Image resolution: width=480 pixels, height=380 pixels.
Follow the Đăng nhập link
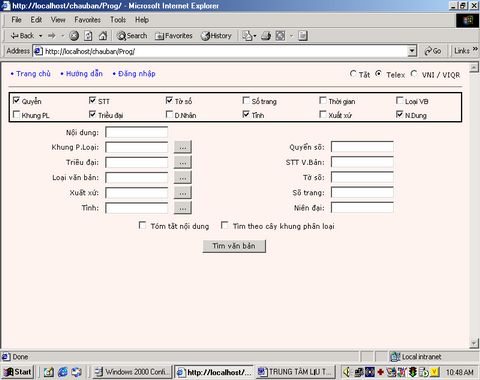[x=137, y=74]
